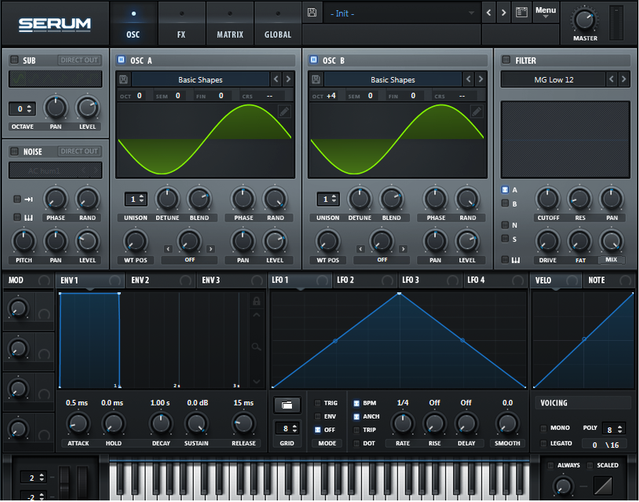639x502 pixels.
Task: Toggle the OSC A enable switch
Action: pyautogui.click(x=122, y=60)
